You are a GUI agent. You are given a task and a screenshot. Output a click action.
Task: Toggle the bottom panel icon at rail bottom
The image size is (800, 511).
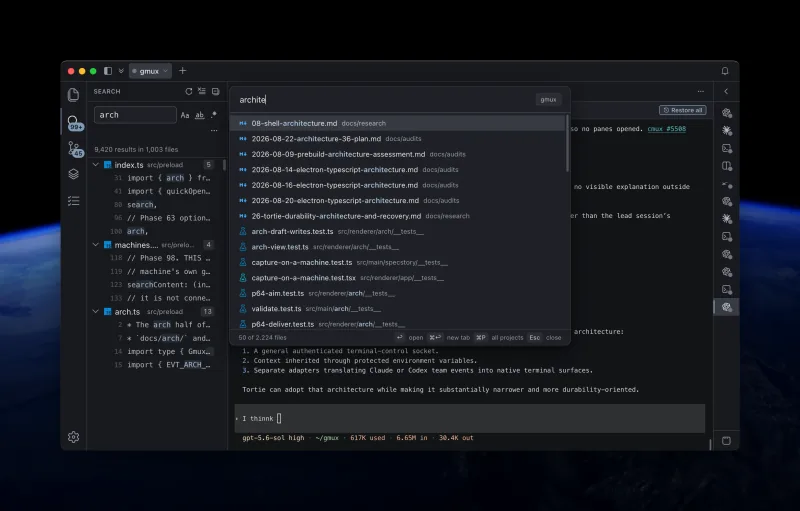727,441
